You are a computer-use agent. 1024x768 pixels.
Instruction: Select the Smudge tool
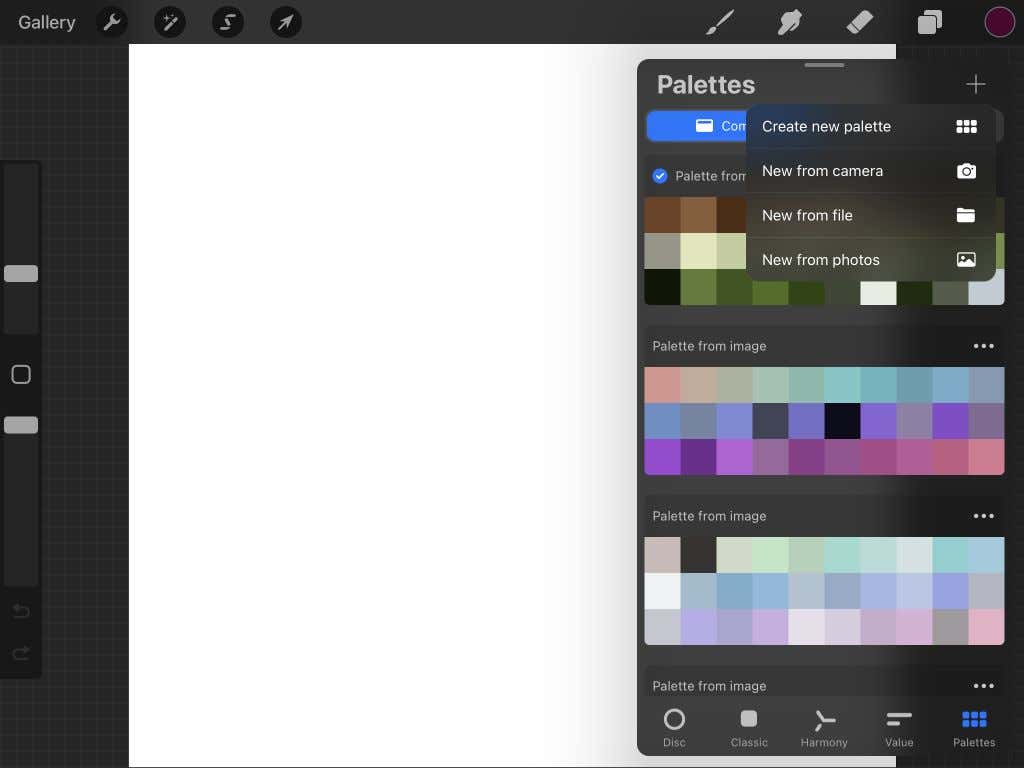click(789, 22)
